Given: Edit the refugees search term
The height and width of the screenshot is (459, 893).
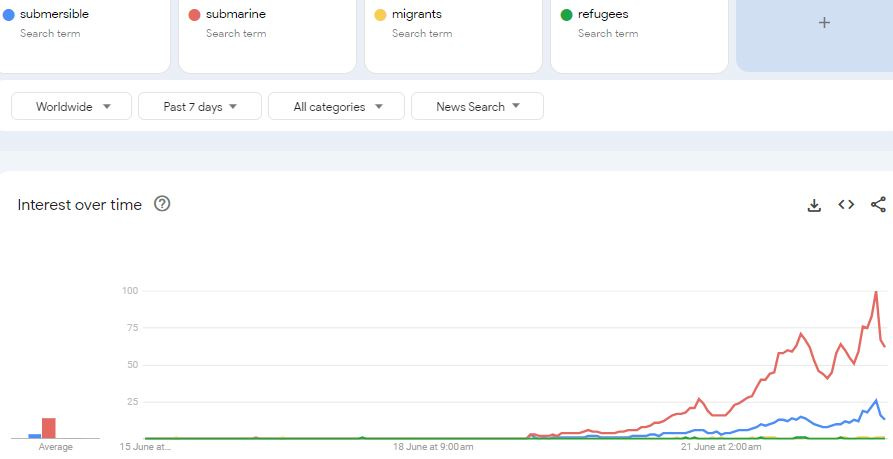Looking at the screenshot, I should [x=603, y=14].
